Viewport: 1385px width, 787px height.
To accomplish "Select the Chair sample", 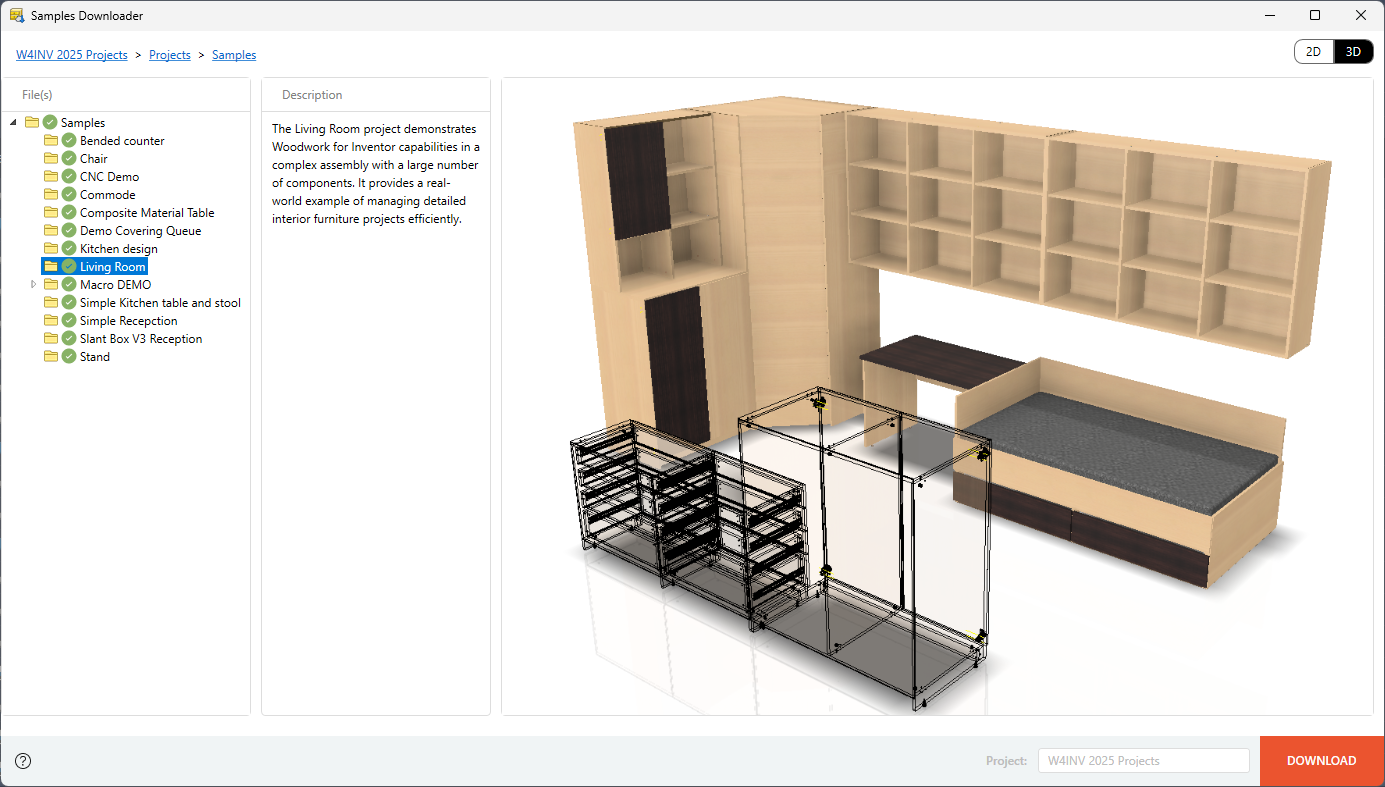I will tap(94, 159).
